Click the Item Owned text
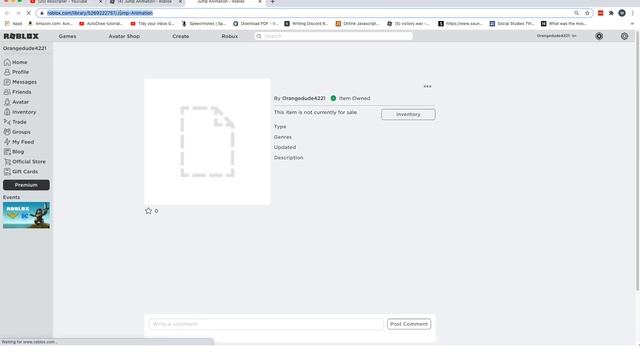Screen dimensions: 640x360 click(x=355, y=98)
